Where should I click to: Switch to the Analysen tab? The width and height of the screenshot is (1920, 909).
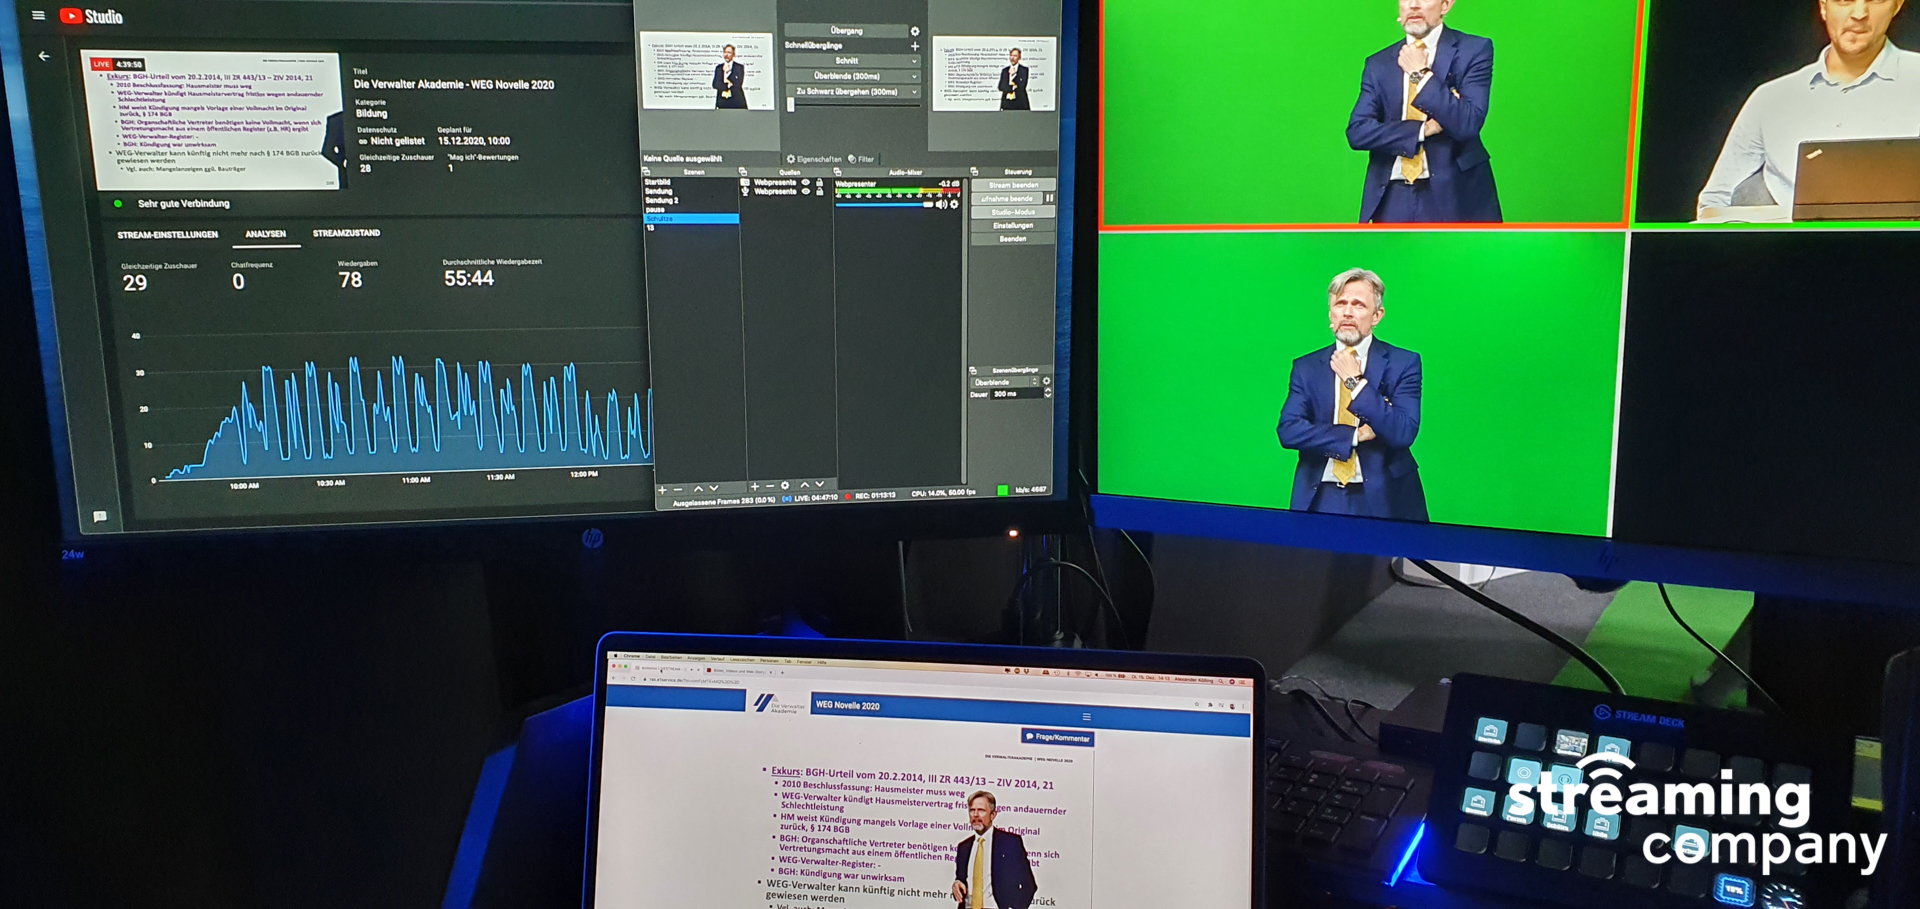(265, 234)
